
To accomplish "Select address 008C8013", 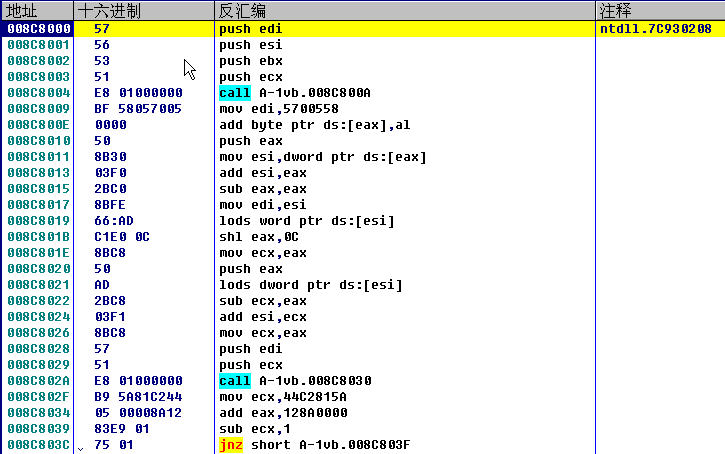I will 39,173.
